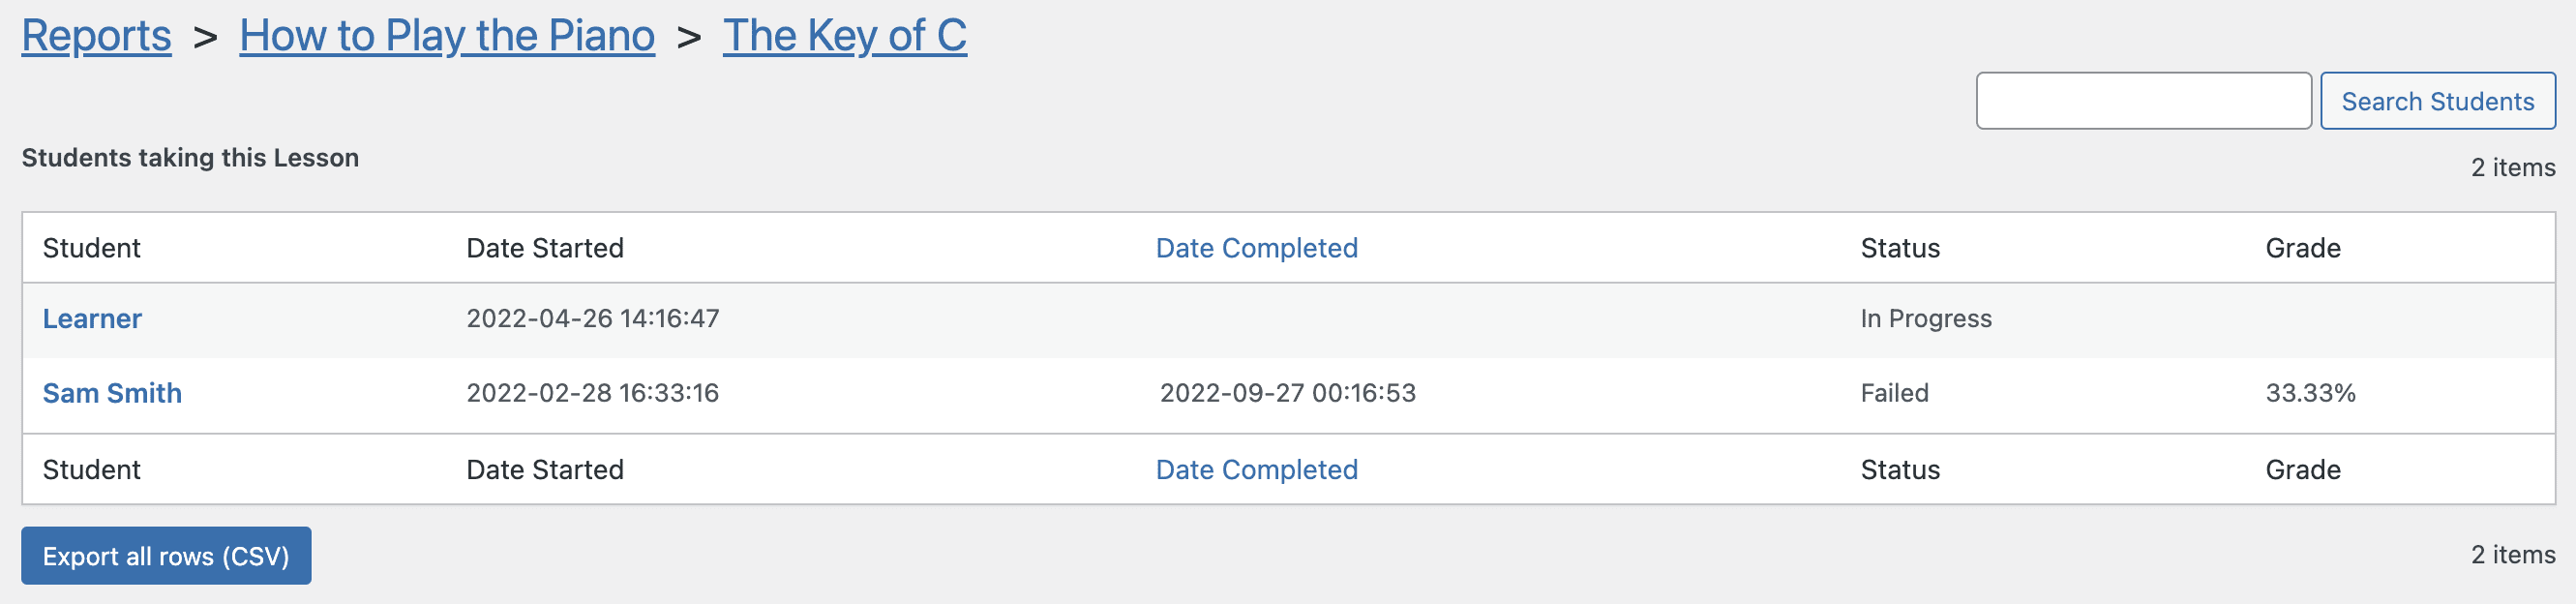
Task: Click the In Progress status for Learner
Action: pos(1926,319)
